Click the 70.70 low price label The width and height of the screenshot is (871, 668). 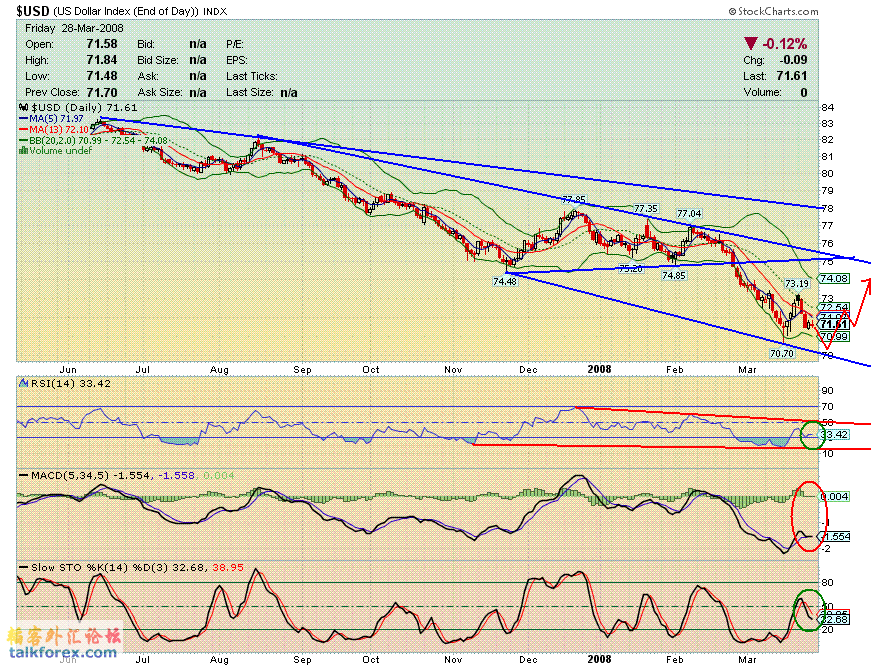[x=782, y=353]
